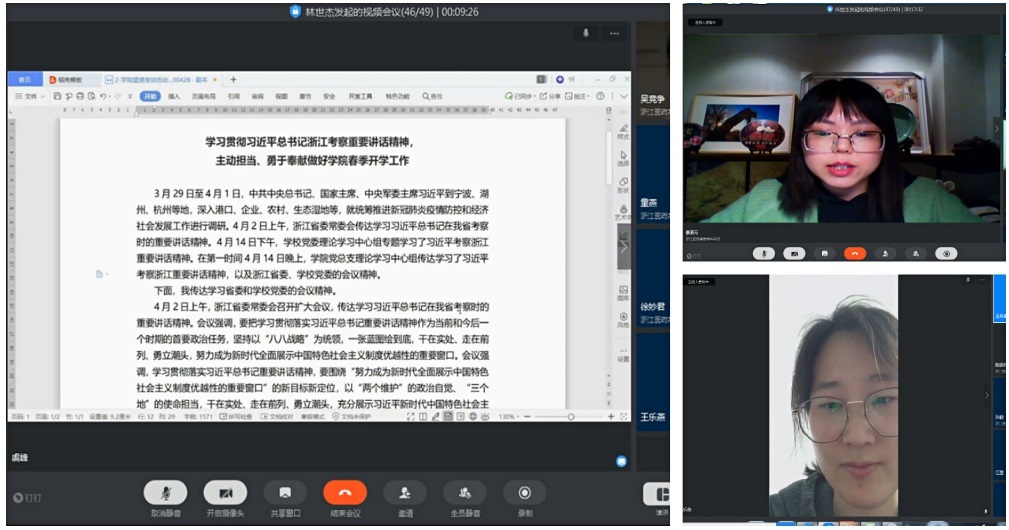The image size is (1009, 530).
Task: Click the undo arrow in WPS toolbar
Action: (103, 96)
